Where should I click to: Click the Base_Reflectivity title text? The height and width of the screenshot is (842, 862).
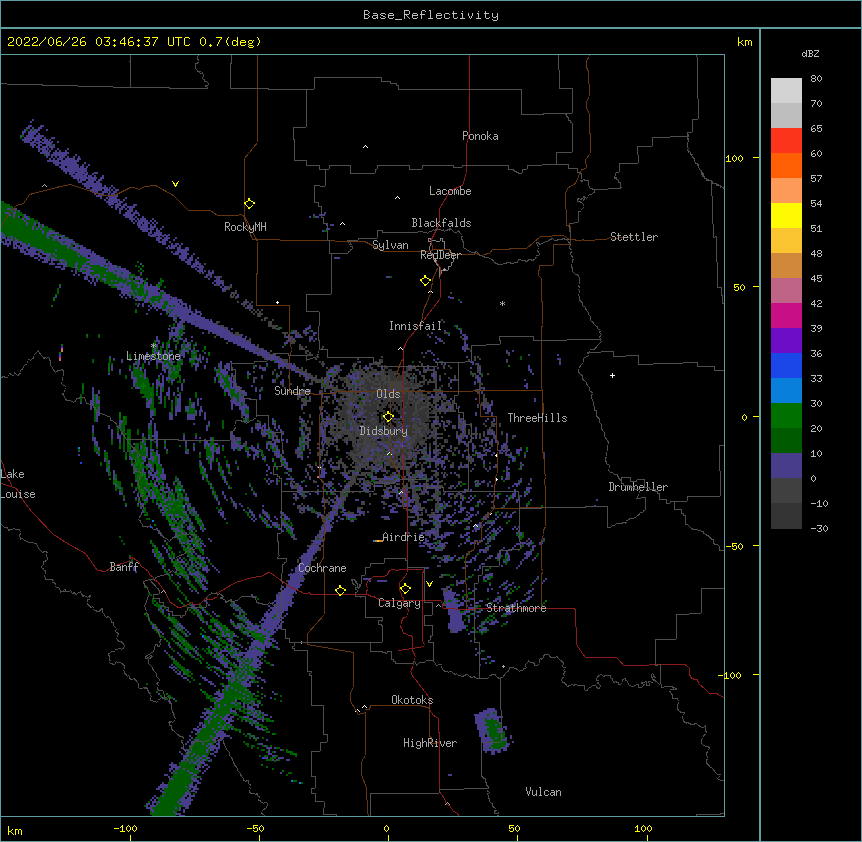click(x=431, y=15)
